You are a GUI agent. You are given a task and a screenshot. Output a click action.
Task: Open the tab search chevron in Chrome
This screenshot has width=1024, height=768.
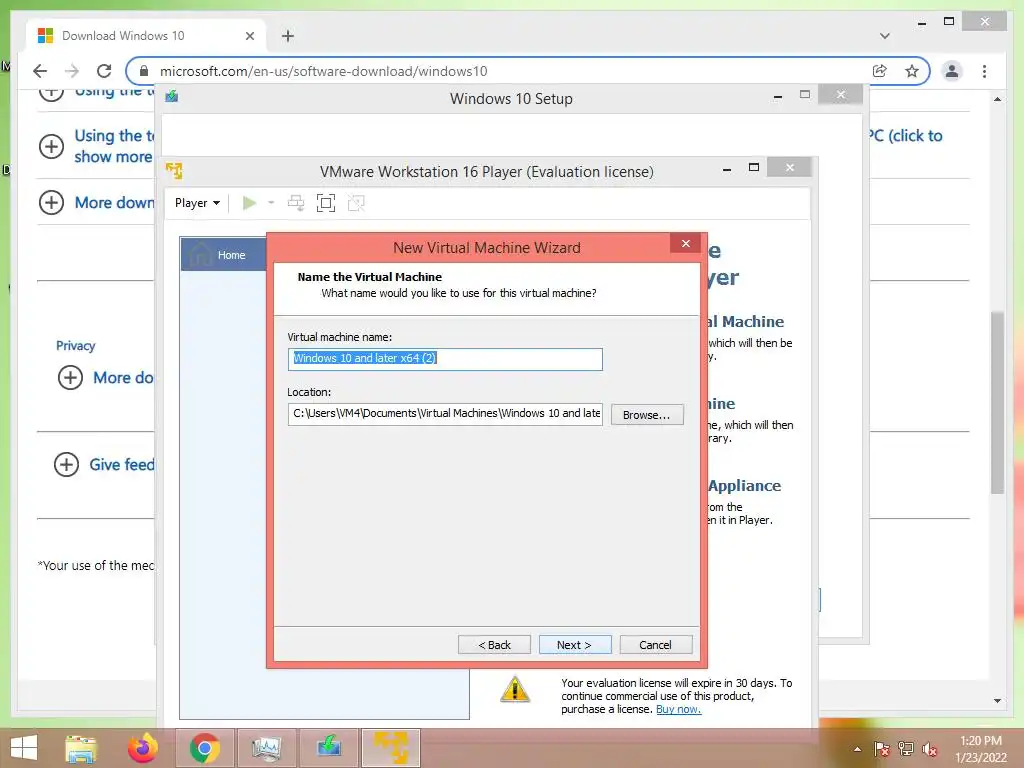click(885, 36)
